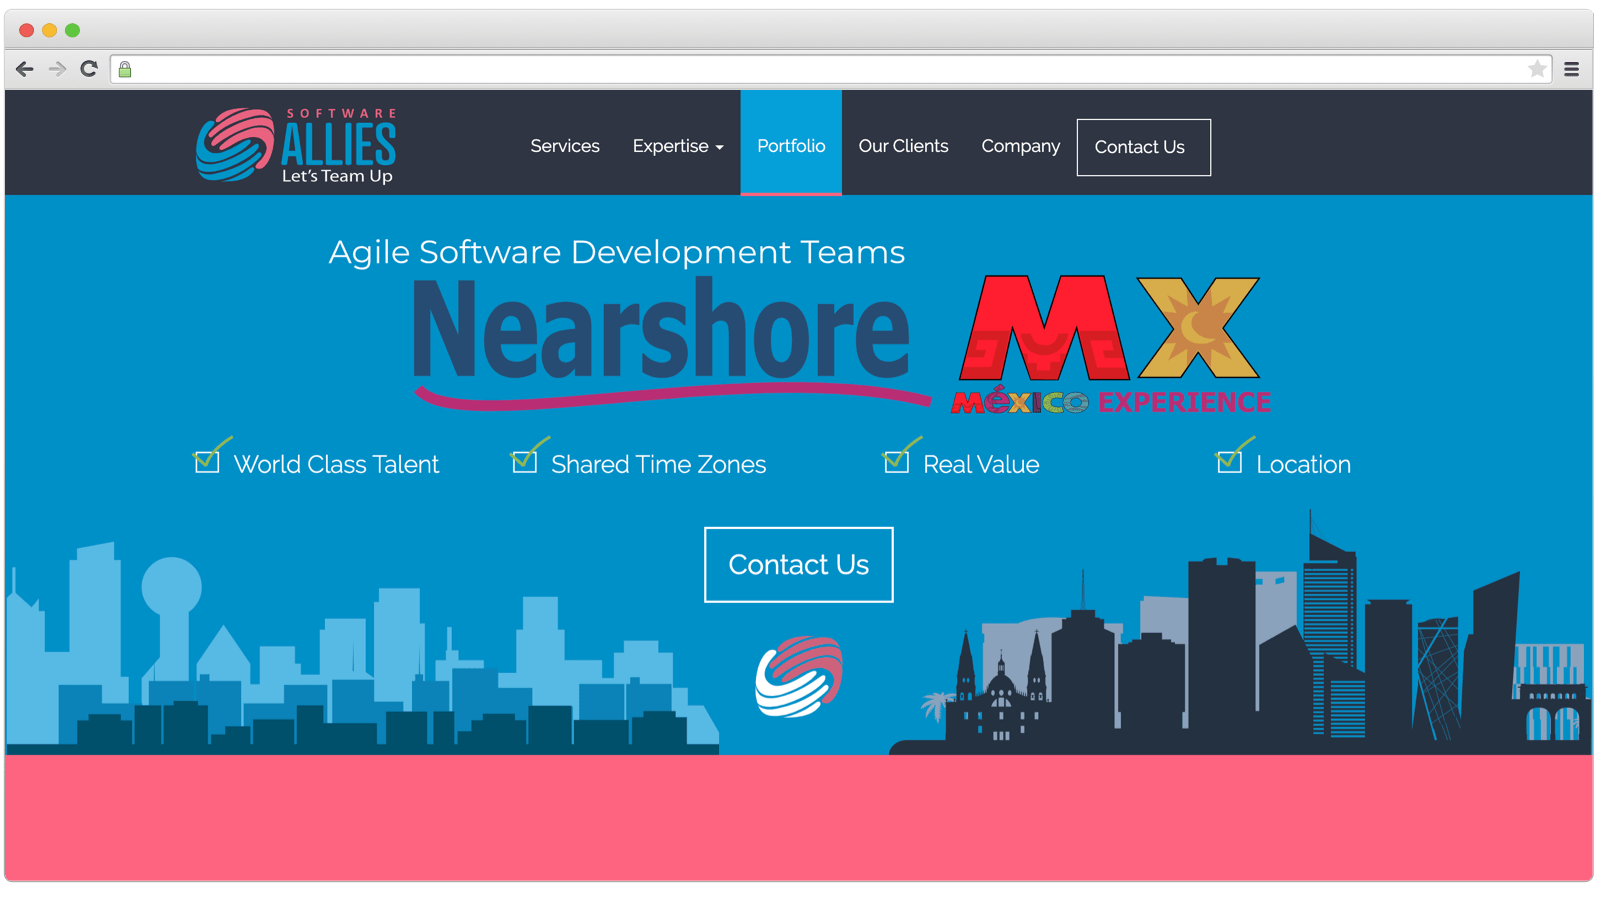Viewport: 1600px width, 909px height.
Task: Open the browser hamburger menu
Action: tap(1572, 69)
